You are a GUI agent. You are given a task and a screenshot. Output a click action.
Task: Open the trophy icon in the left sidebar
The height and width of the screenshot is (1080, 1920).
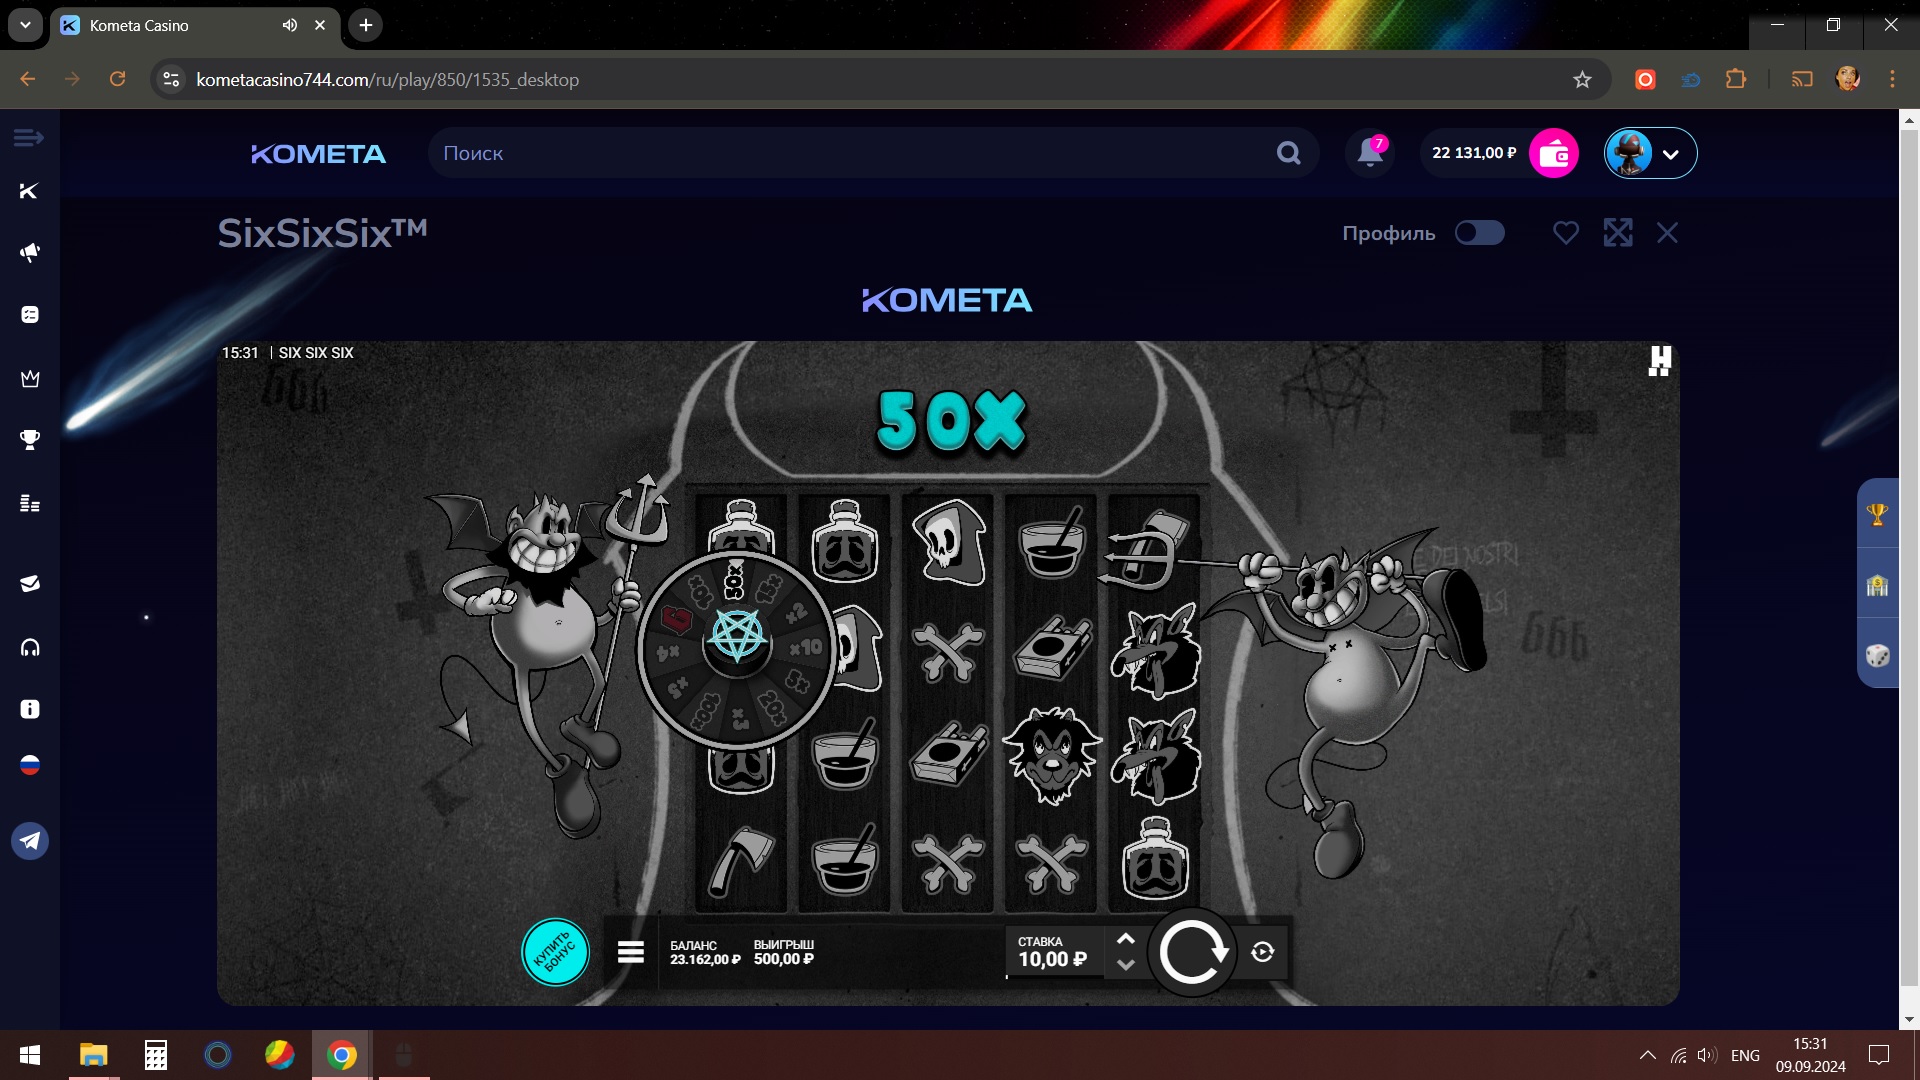click(x=30, y=440)
